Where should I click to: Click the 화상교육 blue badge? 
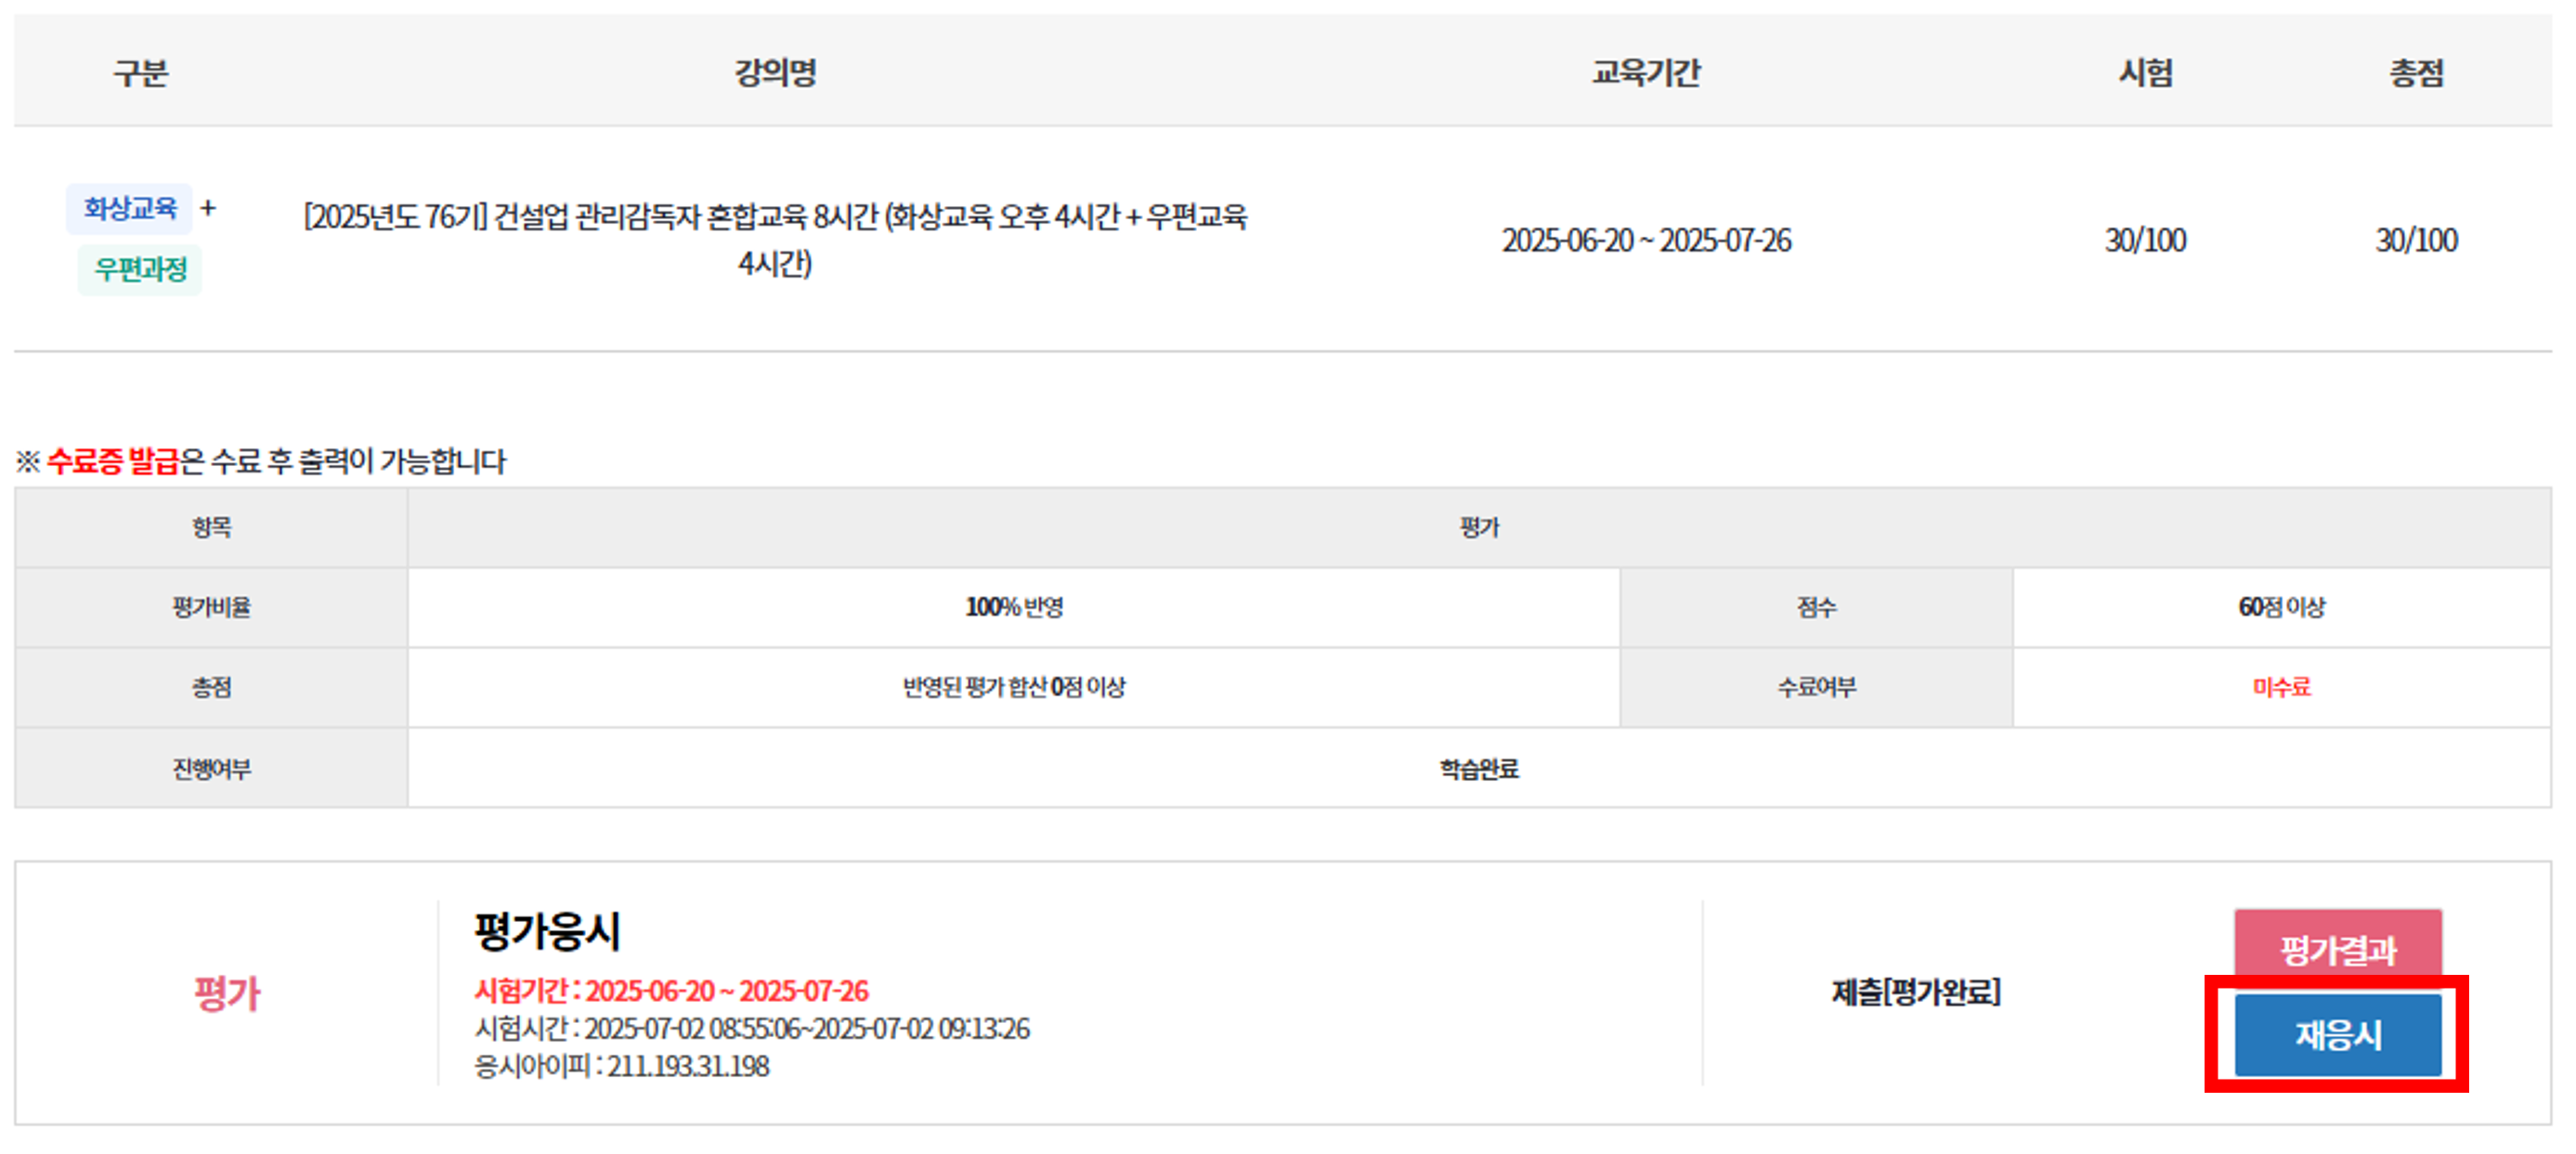click(x=130, y=208)
